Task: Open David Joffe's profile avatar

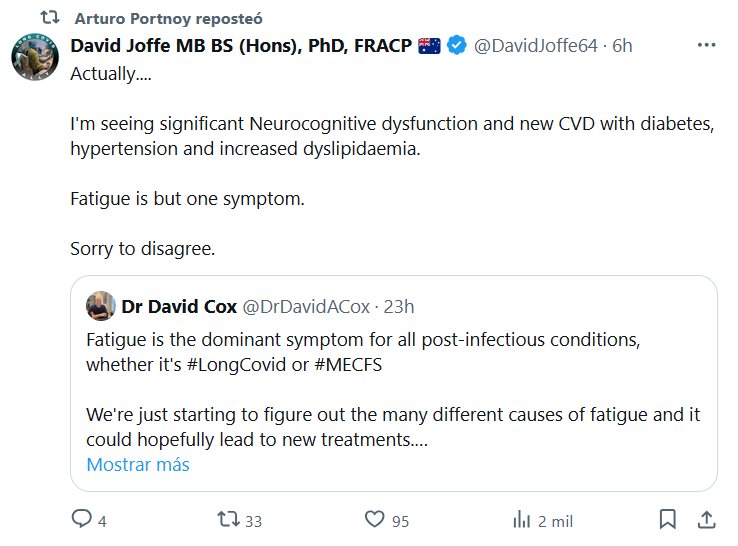Action: [34, 58]
